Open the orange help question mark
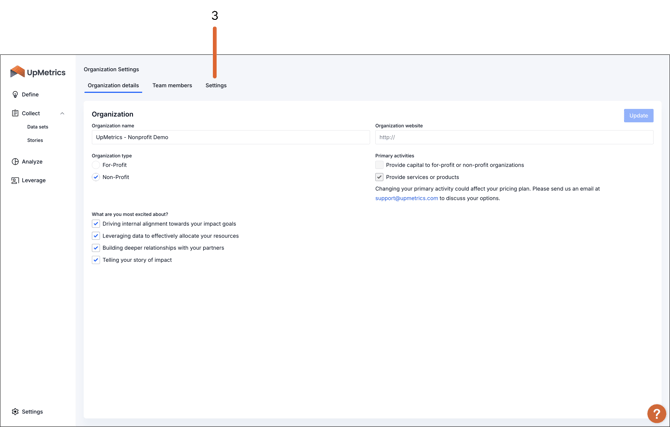The height and width of the screenshot is (427, 670). 656,413
